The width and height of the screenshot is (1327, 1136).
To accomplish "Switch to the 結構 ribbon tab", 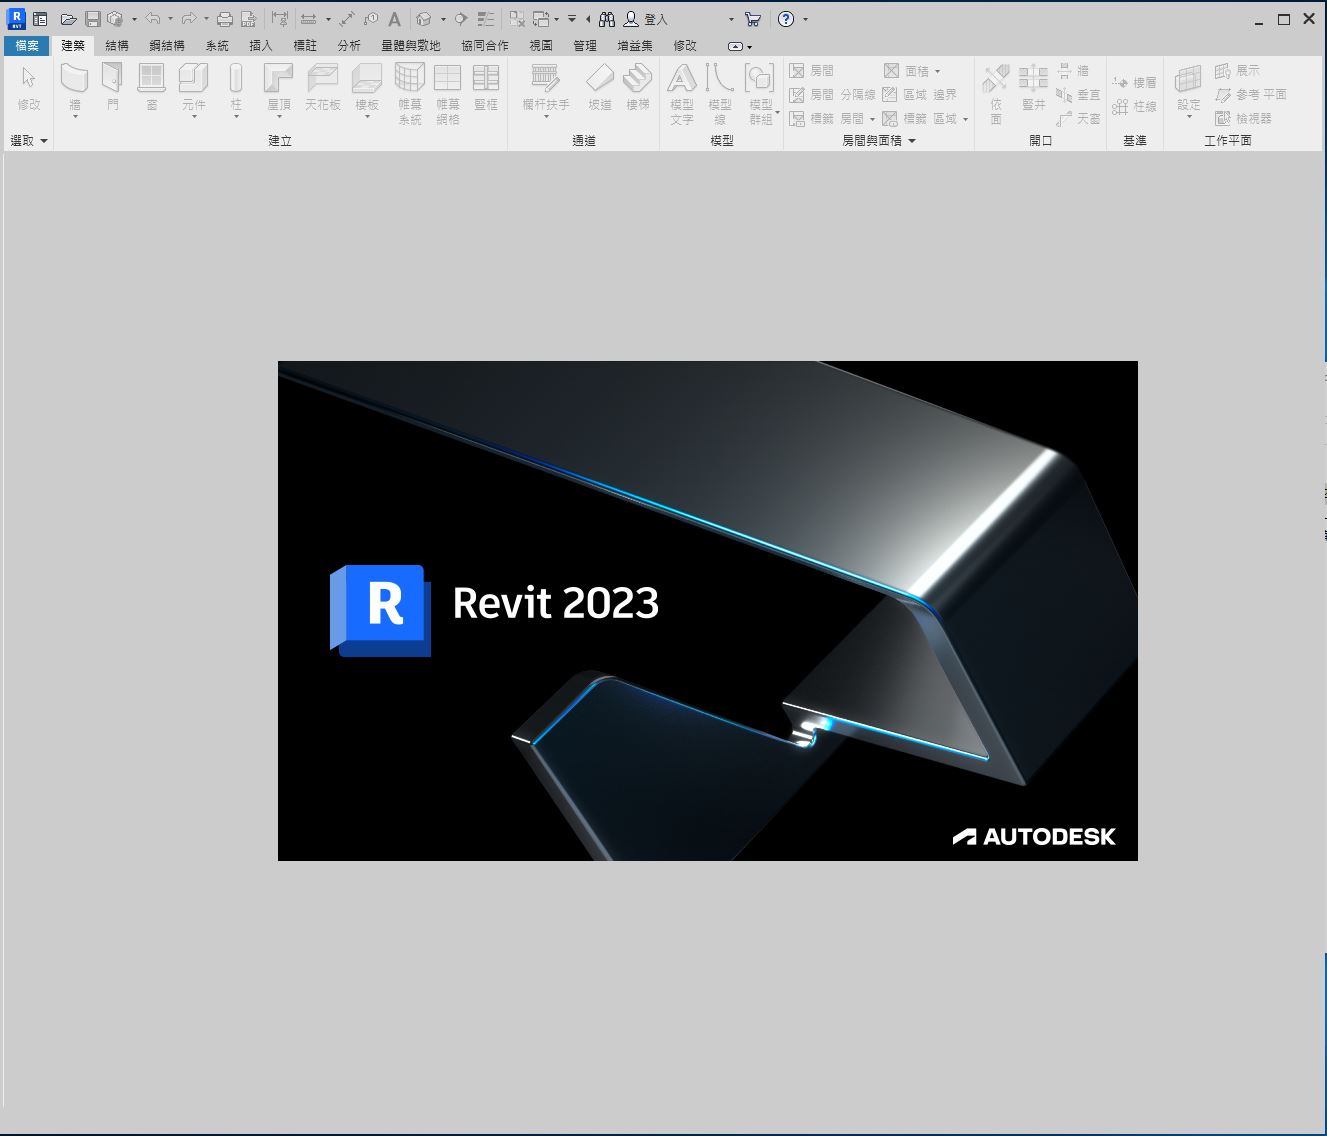I will pos(115,45).
